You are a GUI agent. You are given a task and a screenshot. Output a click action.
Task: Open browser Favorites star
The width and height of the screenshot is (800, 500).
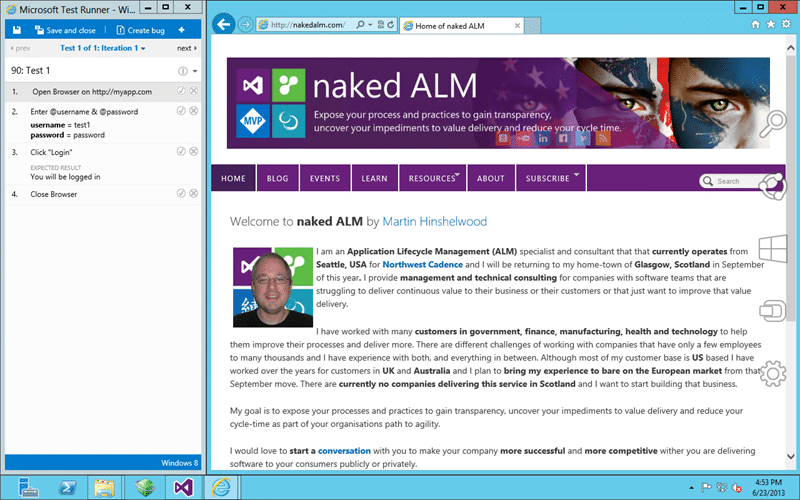(x=771, y=24)
